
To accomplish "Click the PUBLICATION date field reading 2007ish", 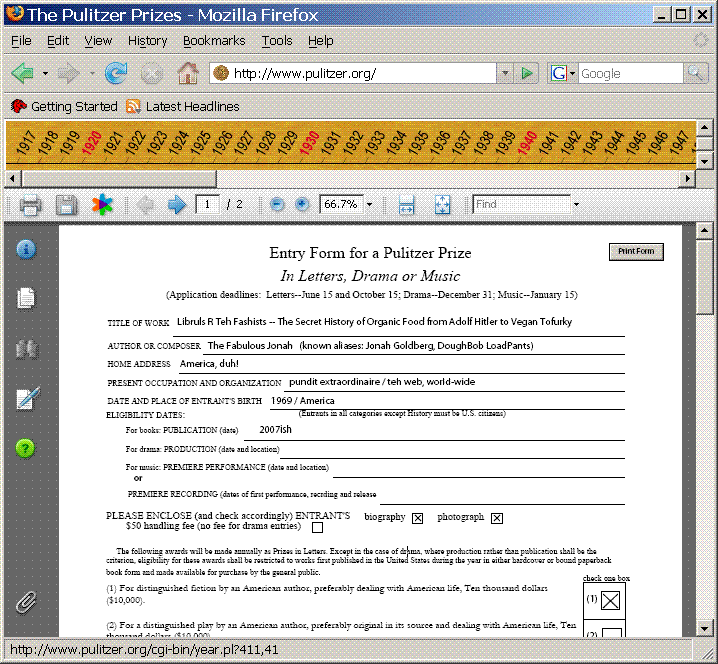I will (434, 430).
